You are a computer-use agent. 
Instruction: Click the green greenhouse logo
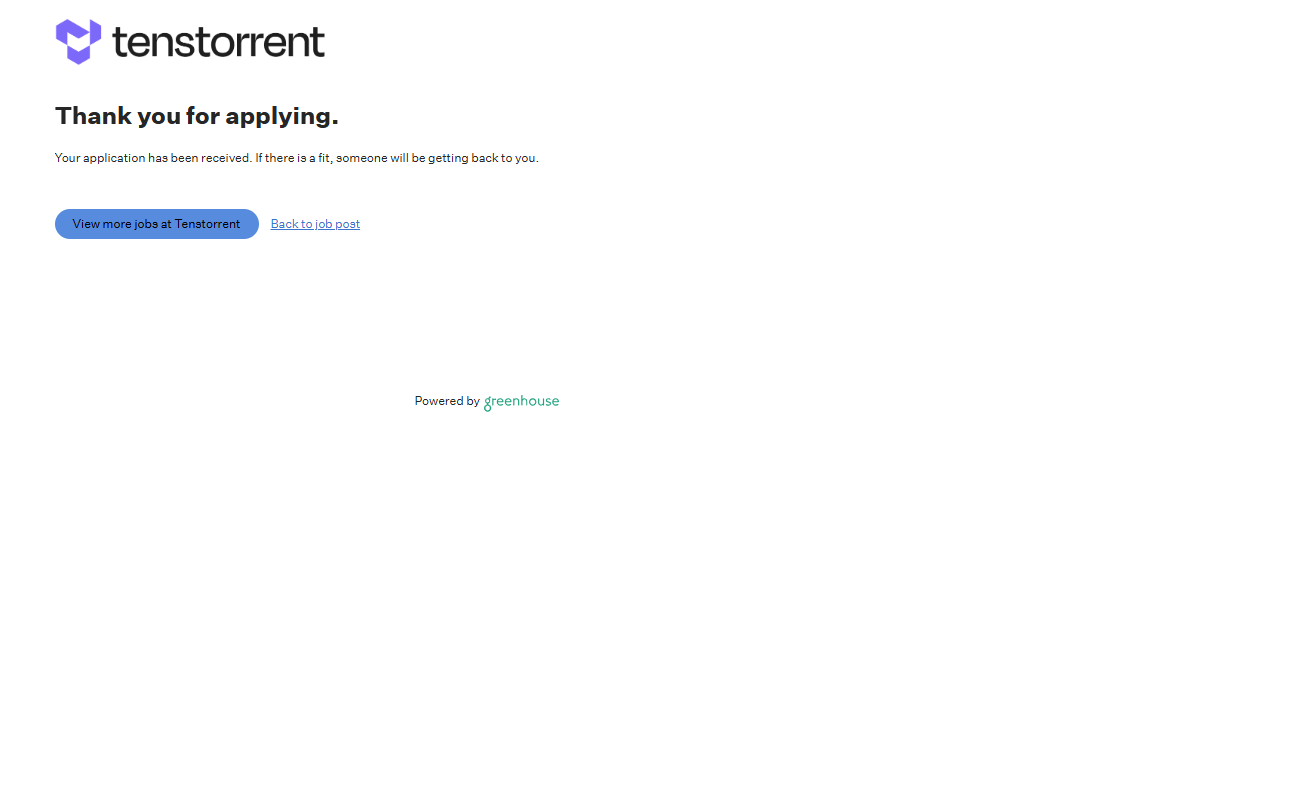521,401
